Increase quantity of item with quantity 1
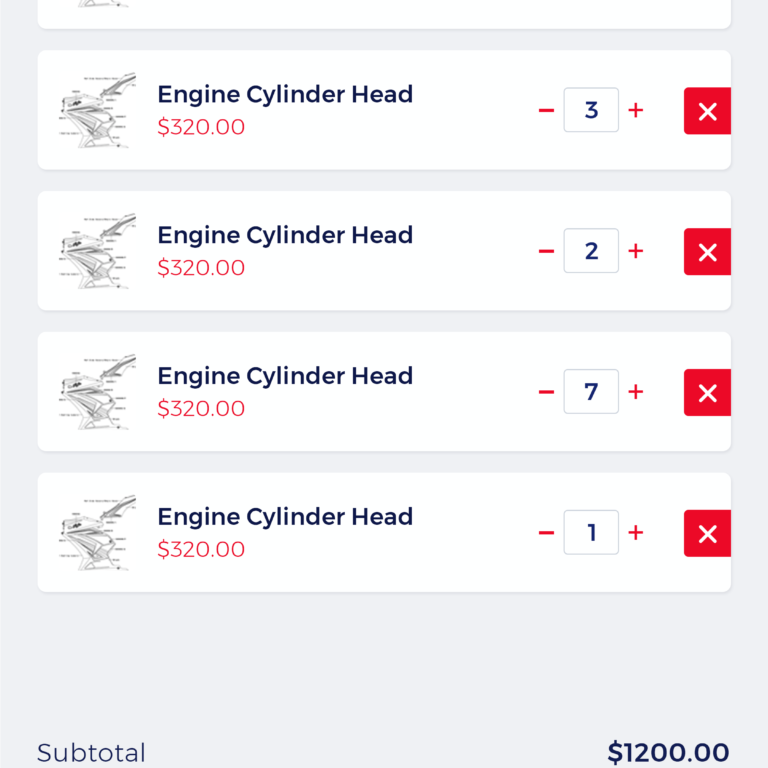Screen dimensions: 768x768 coord(636,533)
